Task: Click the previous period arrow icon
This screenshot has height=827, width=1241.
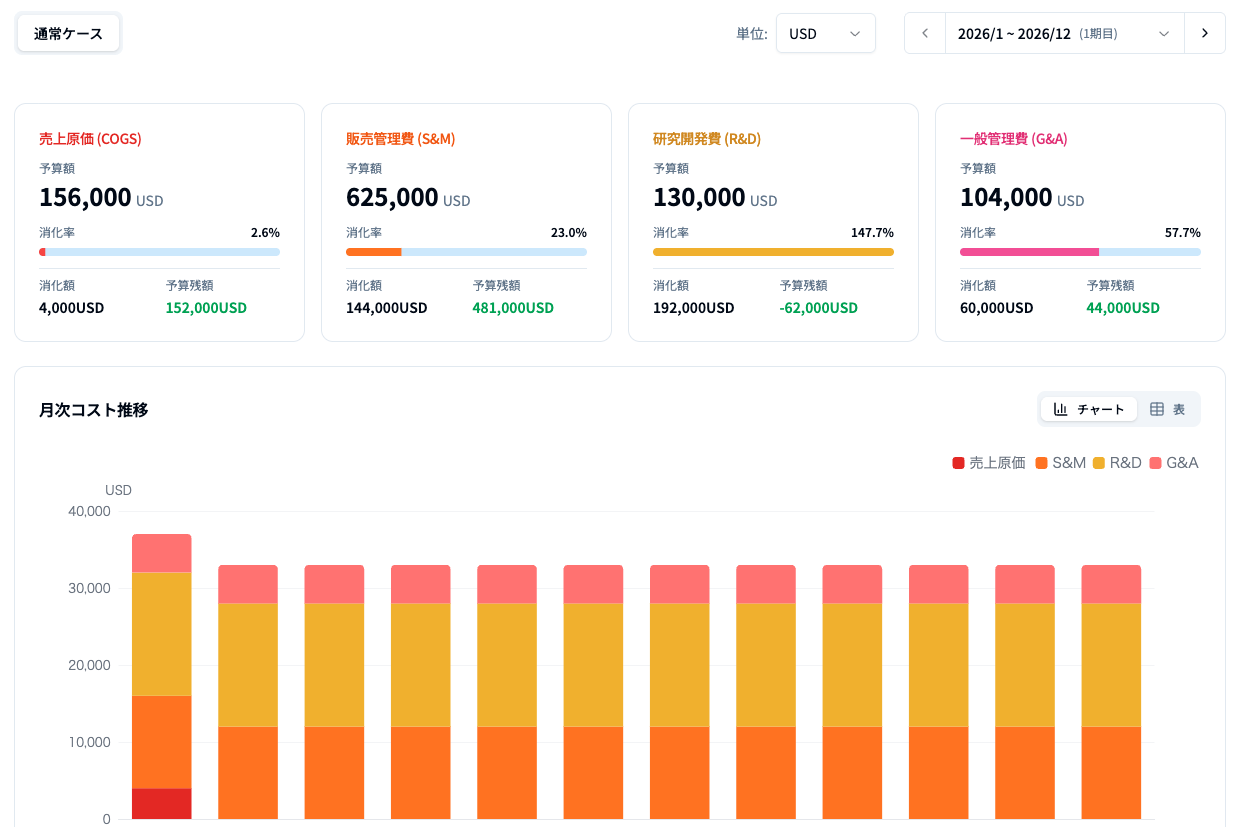Action: click(925, 33)
